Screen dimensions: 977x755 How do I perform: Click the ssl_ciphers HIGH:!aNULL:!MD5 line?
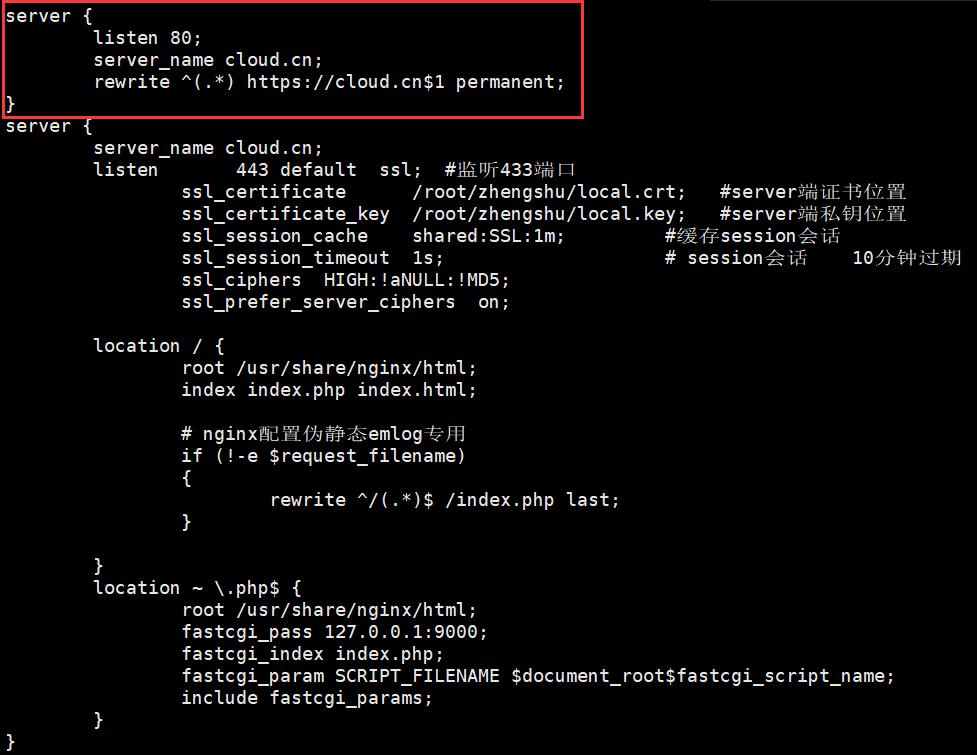point(345,280)
